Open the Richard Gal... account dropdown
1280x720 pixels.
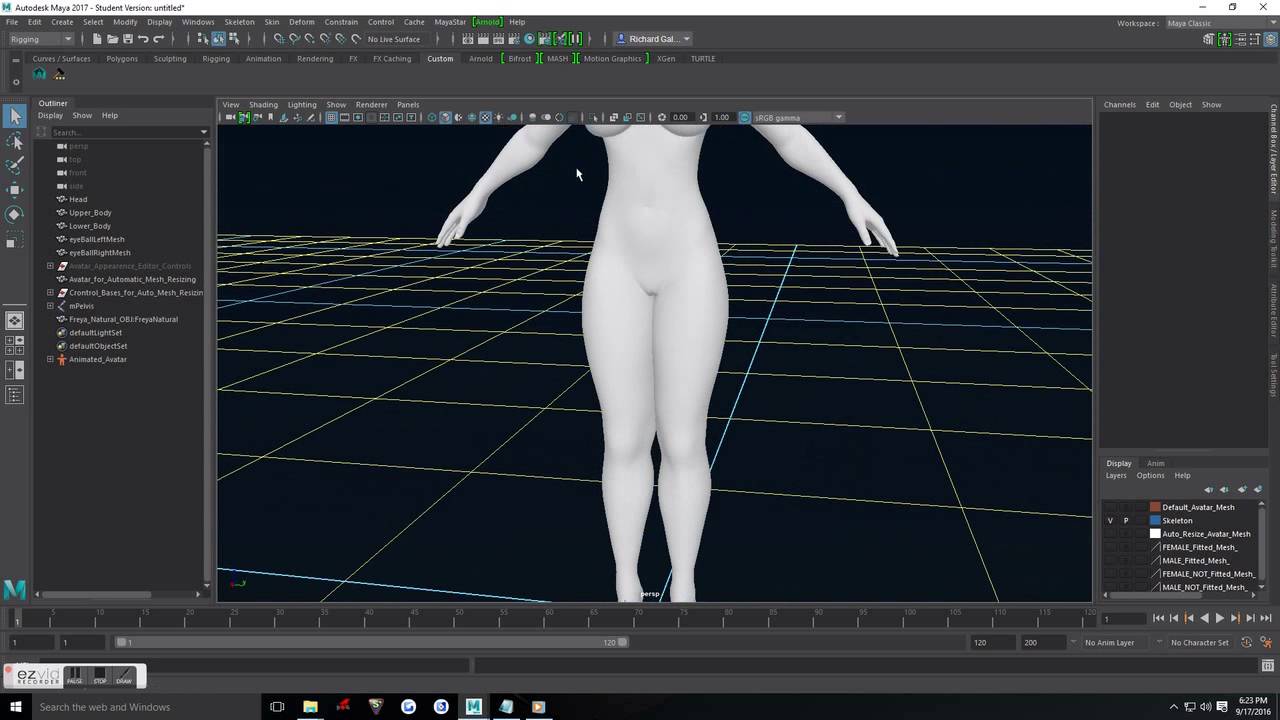coord(654,39)
